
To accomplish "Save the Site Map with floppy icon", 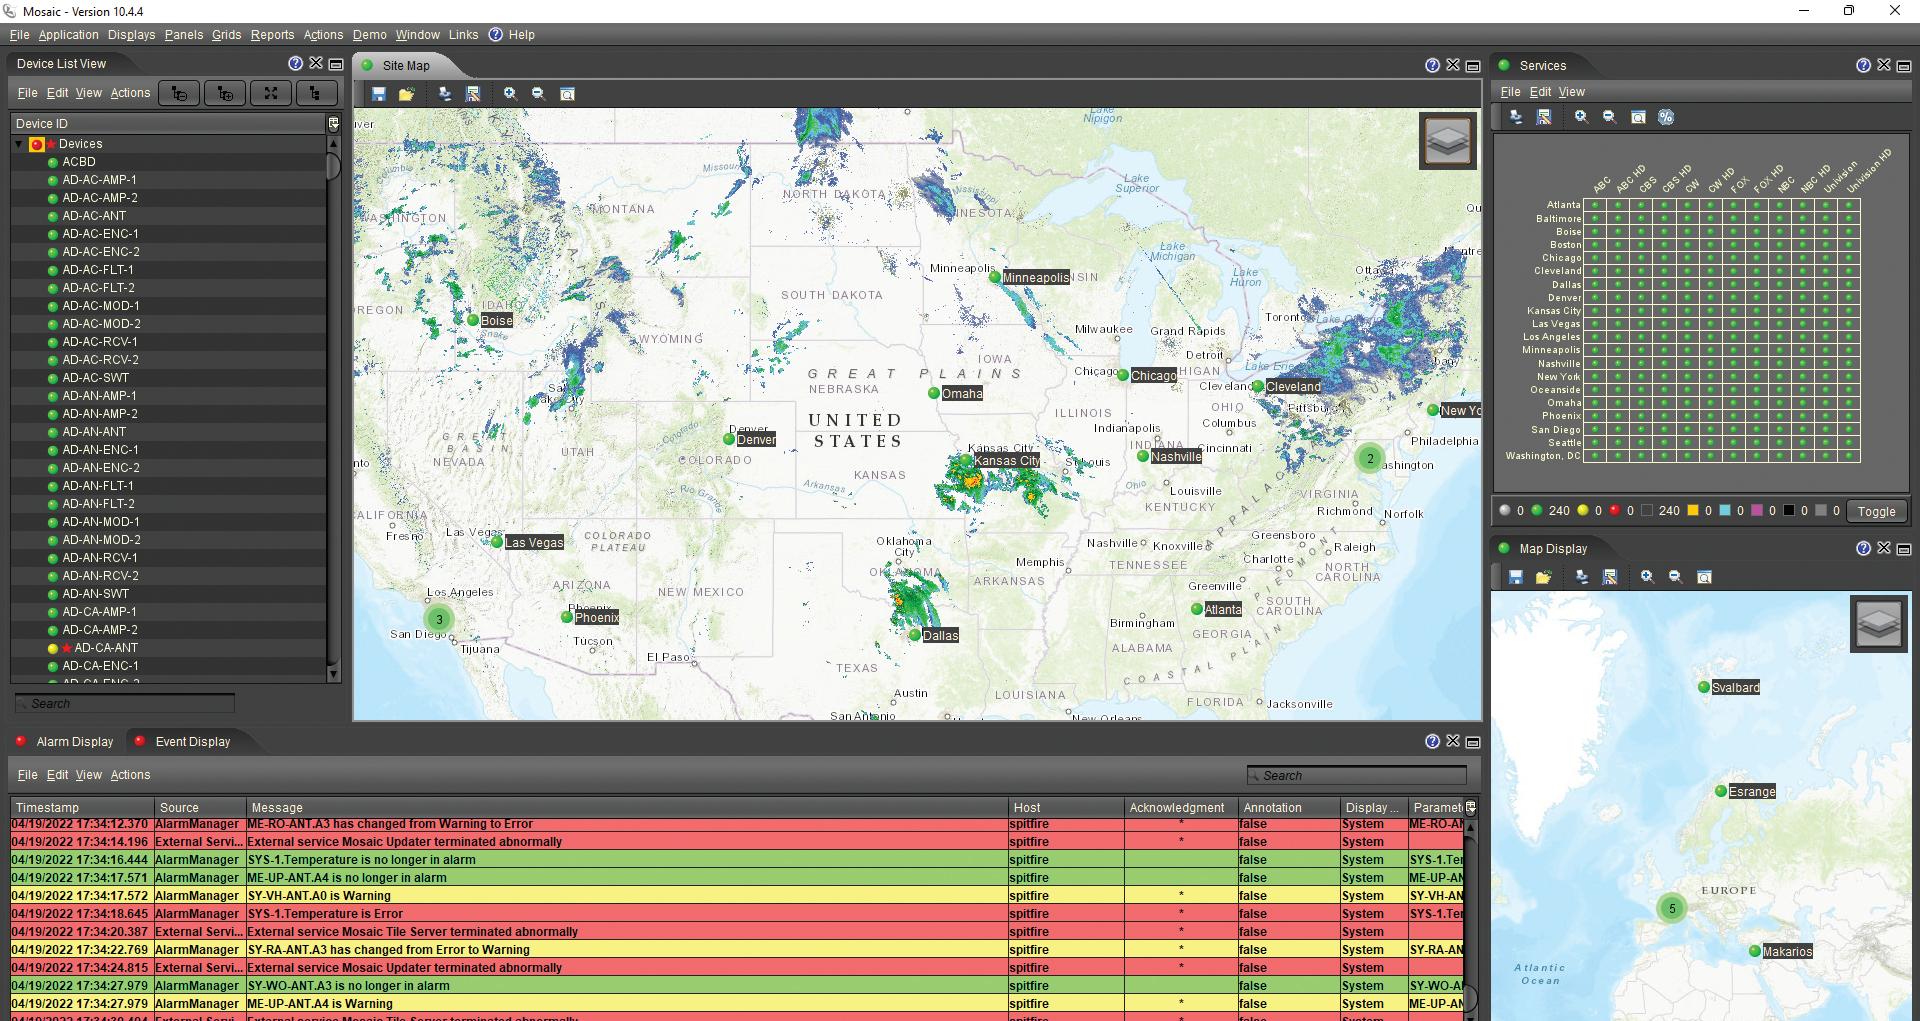I will tap(378, 94).
